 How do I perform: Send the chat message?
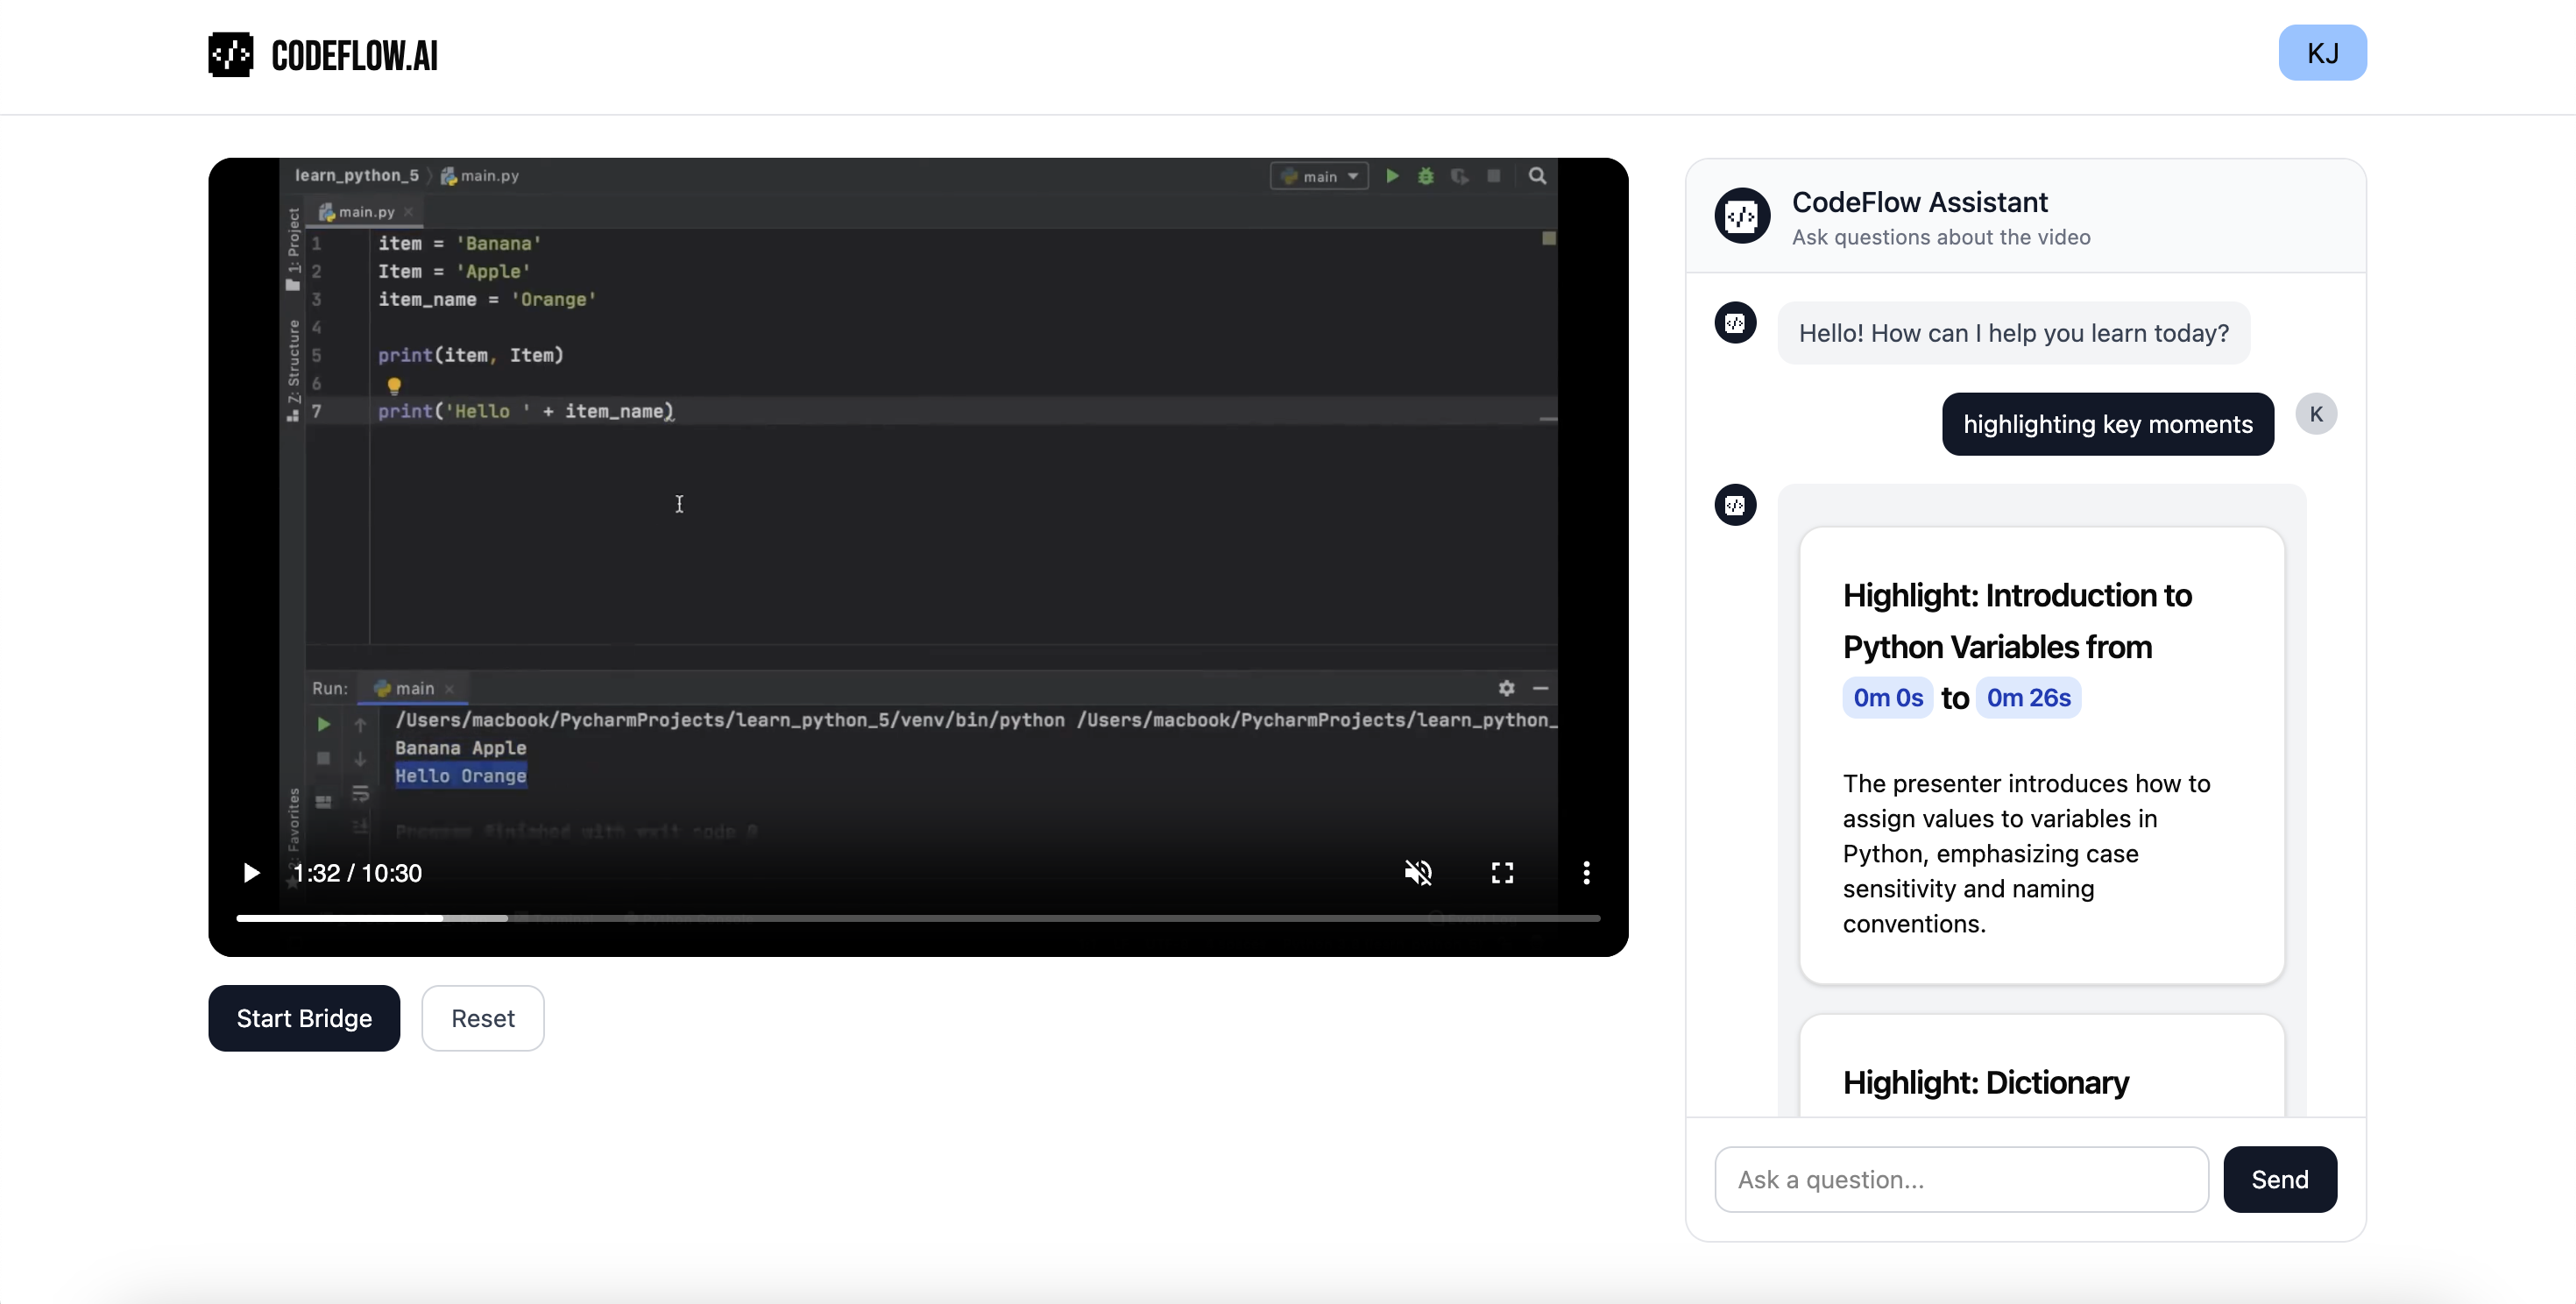[2279, 1179]
